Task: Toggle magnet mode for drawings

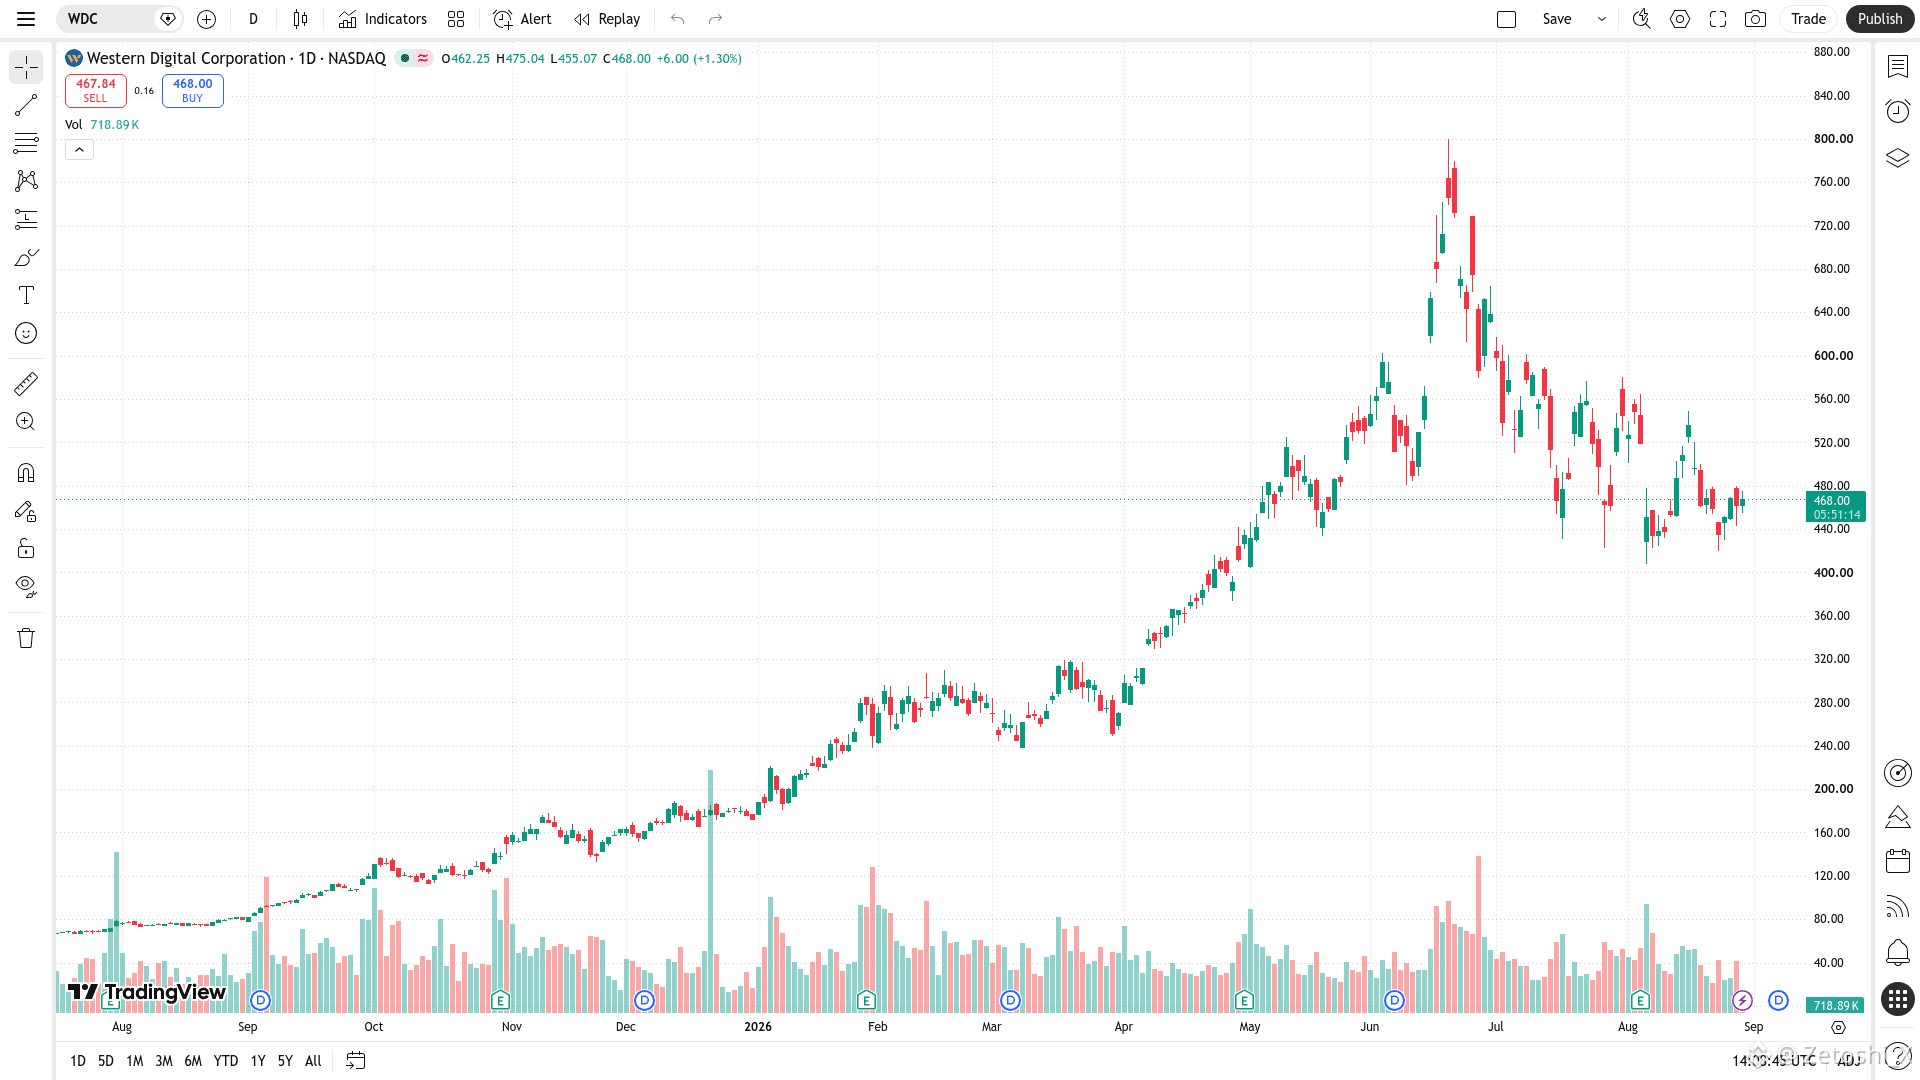Action: click(x=26, y=473)
